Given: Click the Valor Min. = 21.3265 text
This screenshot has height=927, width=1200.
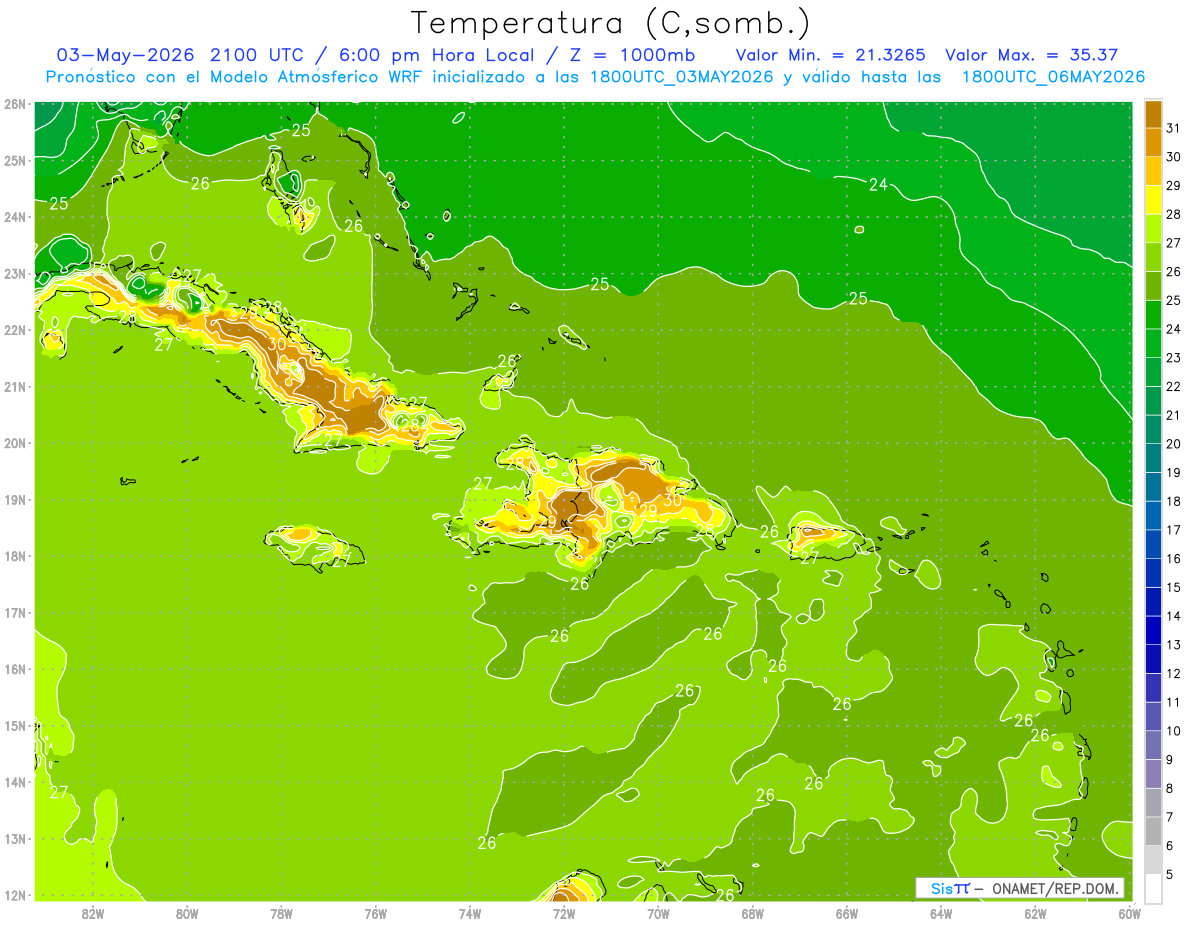Looking at the screenshot, I should 830,55.
